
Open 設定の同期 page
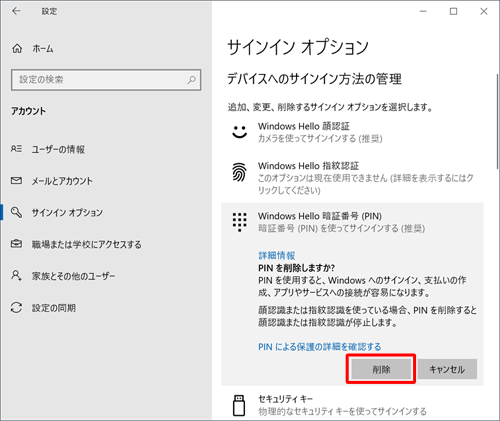pos(54,308)
